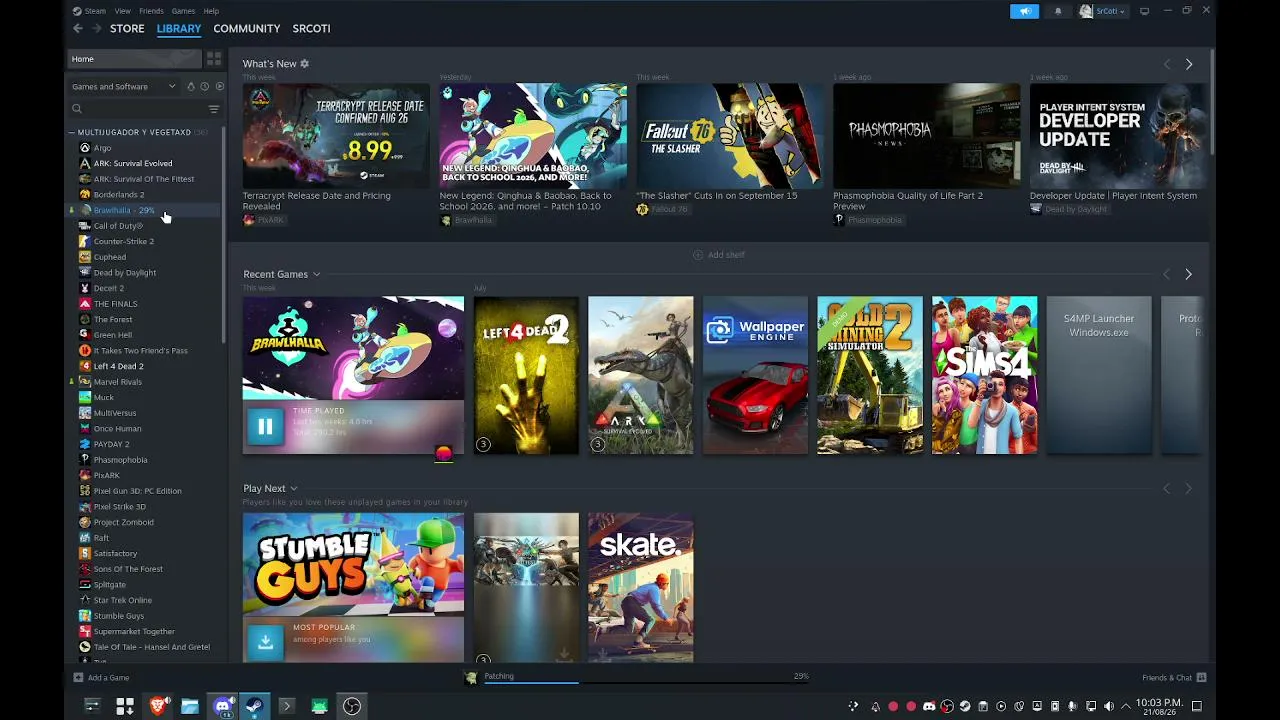
Task: Open the notifications bell
Action: click(x=1058, y=11)
